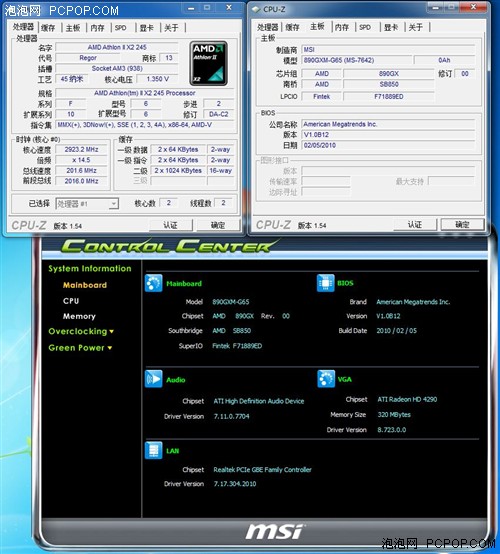This screenshot has width=500, height=554.
Task: Click 8.723.0.0 VGA driver version text
Action: 392,430
